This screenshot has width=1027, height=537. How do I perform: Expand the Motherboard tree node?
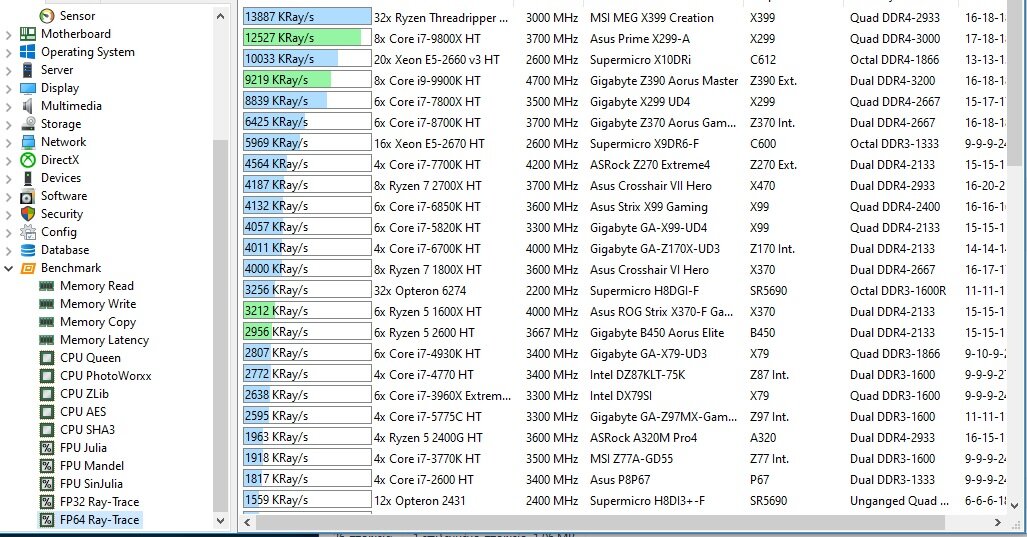coord(9,34)
